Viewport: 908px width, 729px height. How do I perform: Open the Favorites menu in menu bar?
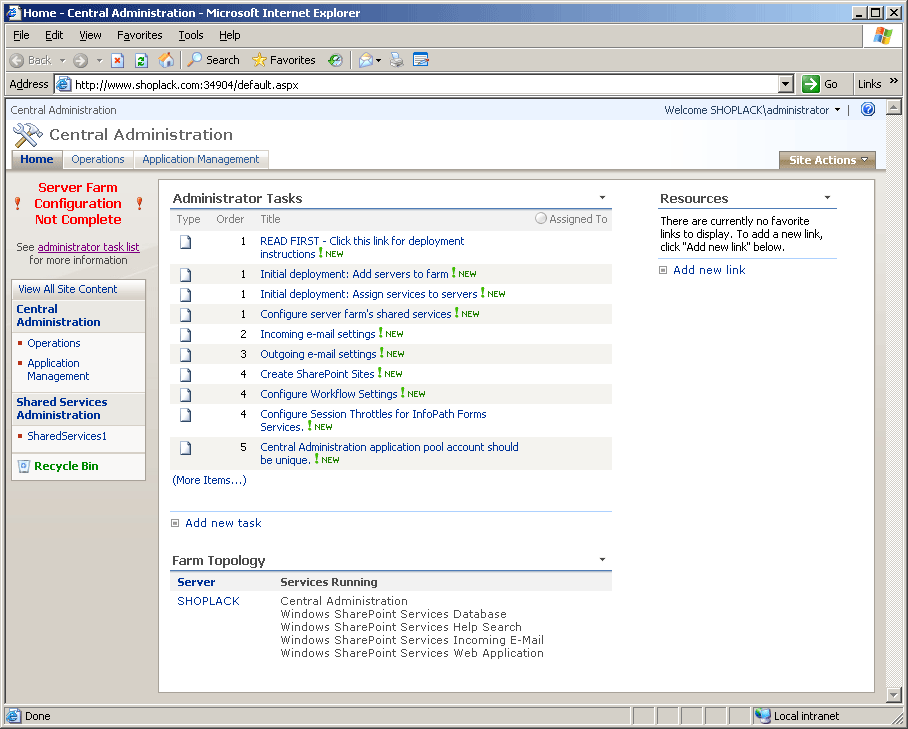(x=140, y=35)
